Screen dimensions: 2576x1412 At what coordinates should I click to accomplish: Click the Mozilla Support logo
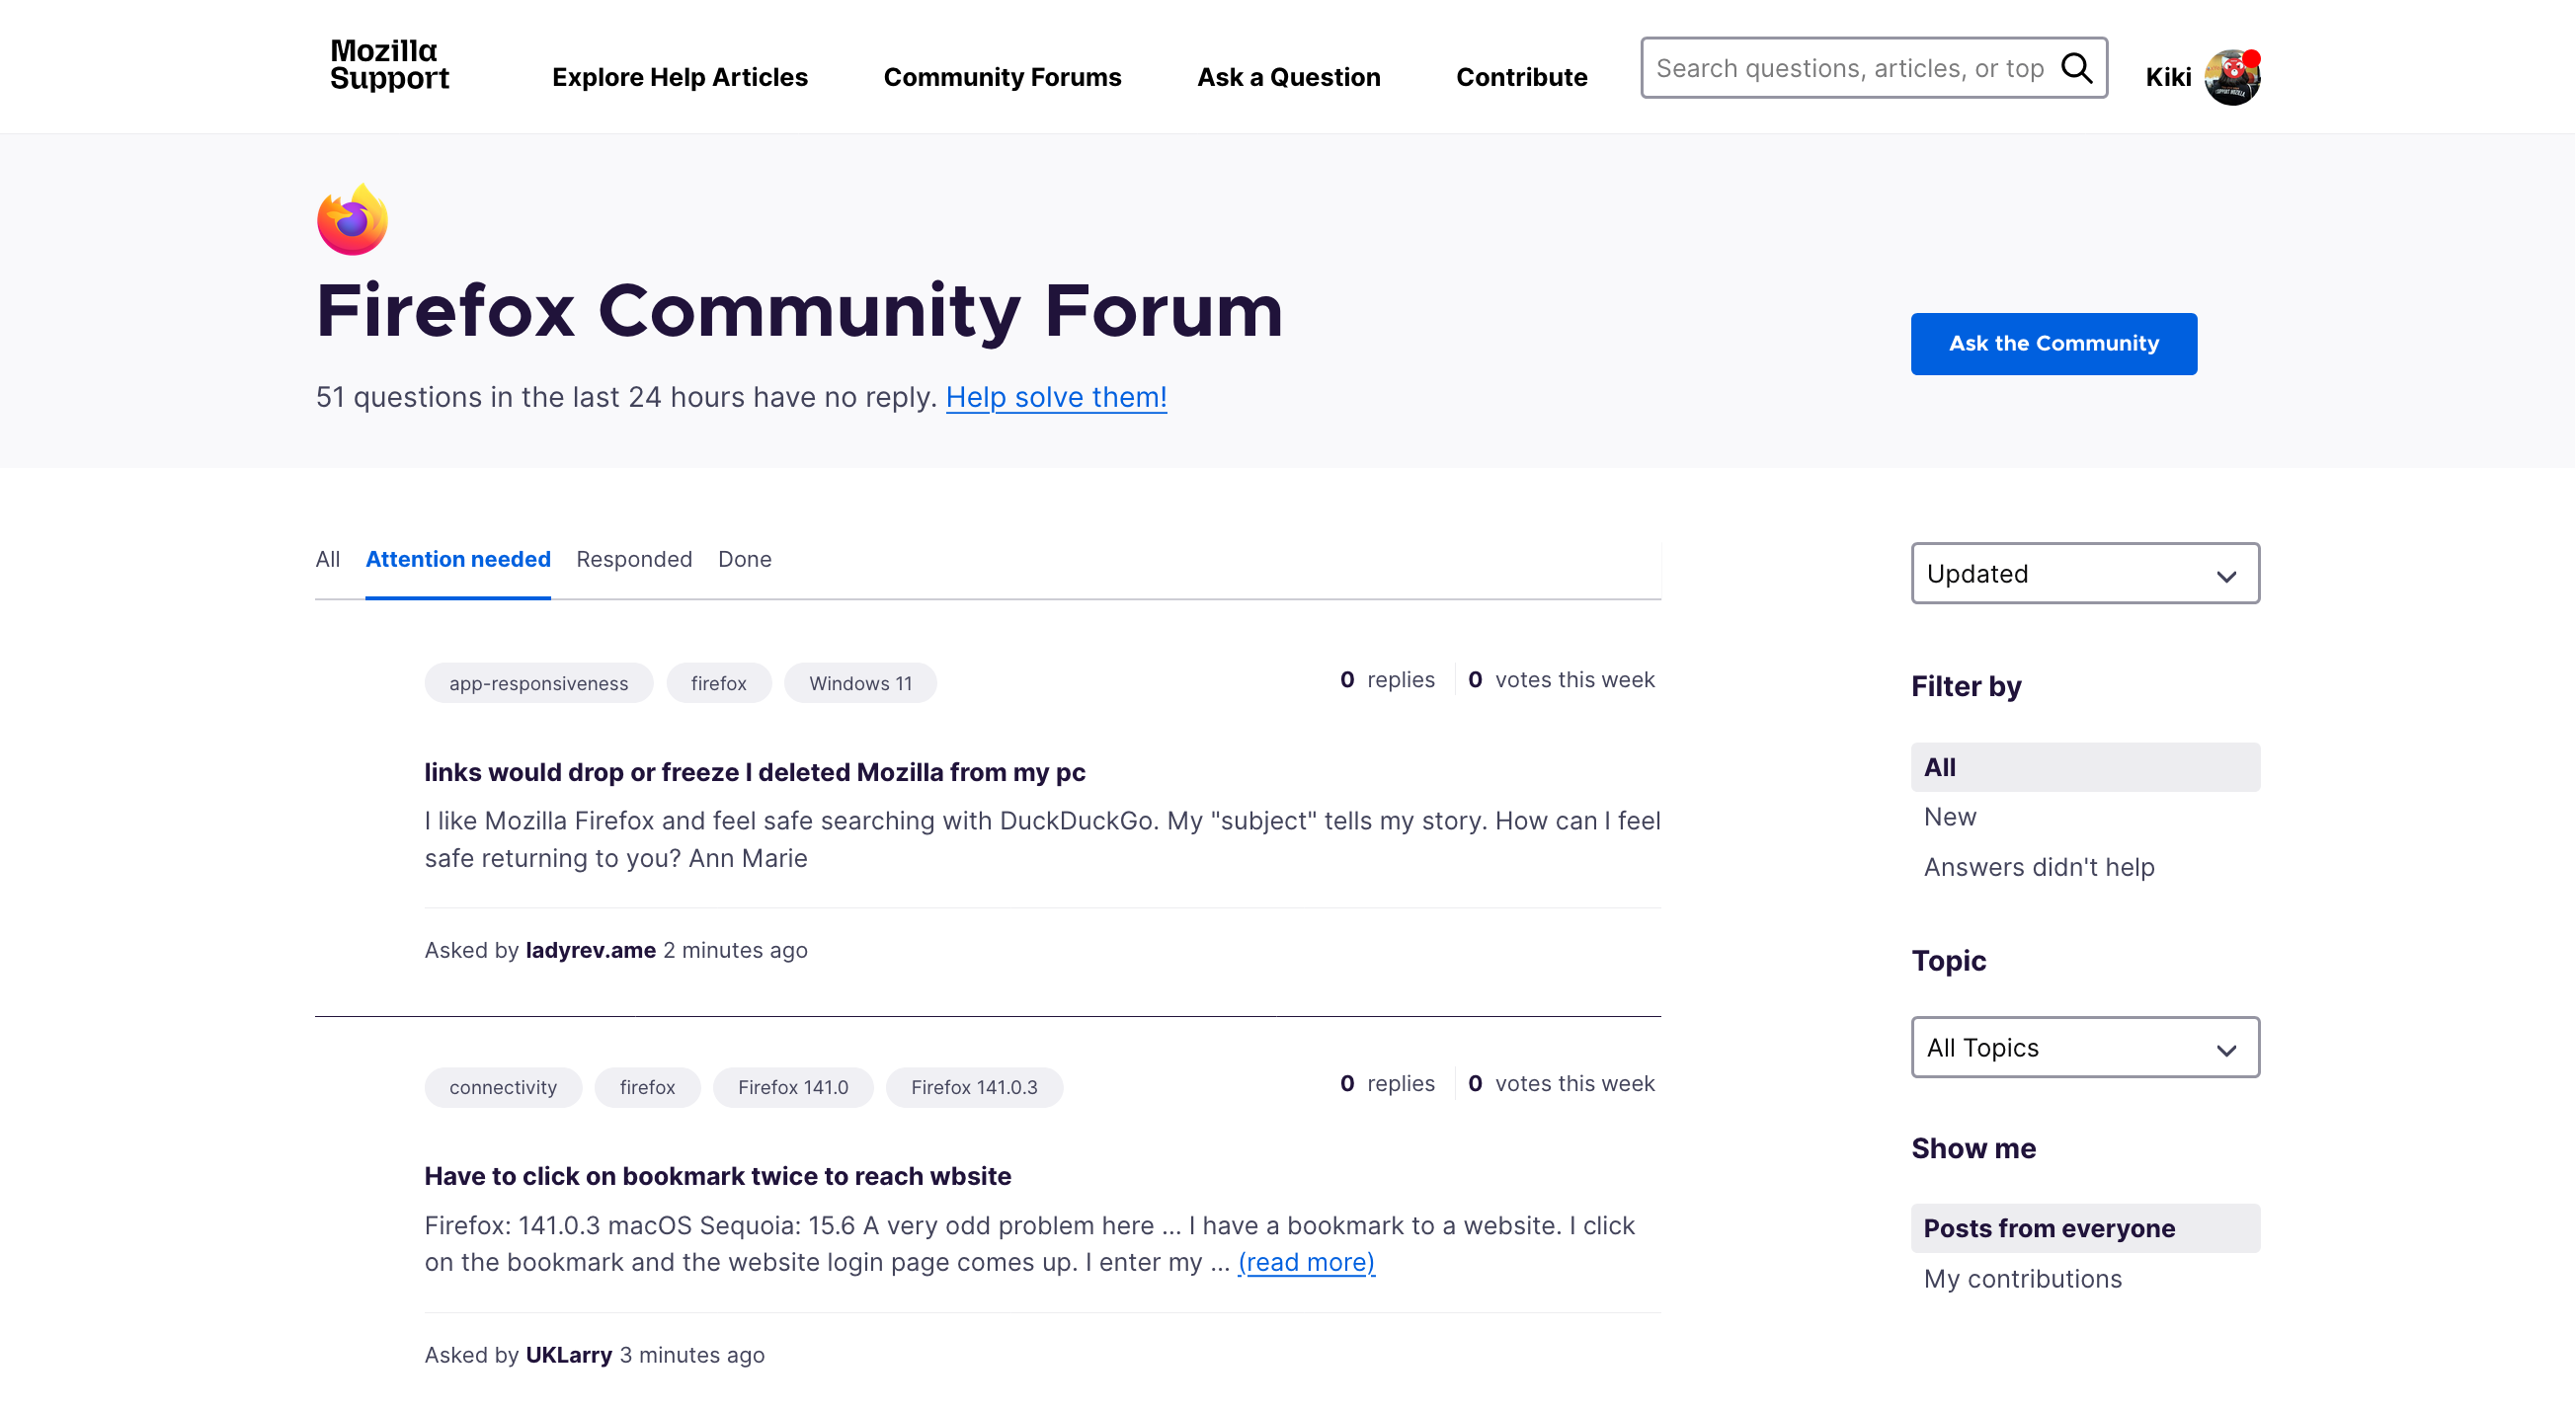tap(389, 65)
